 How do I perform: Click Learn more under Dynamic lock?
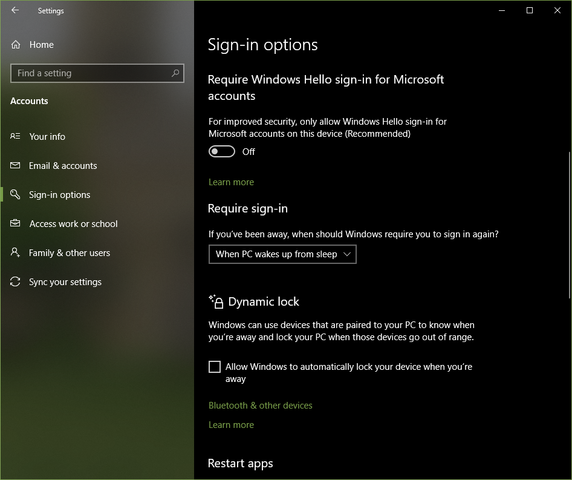pos(231,425)
